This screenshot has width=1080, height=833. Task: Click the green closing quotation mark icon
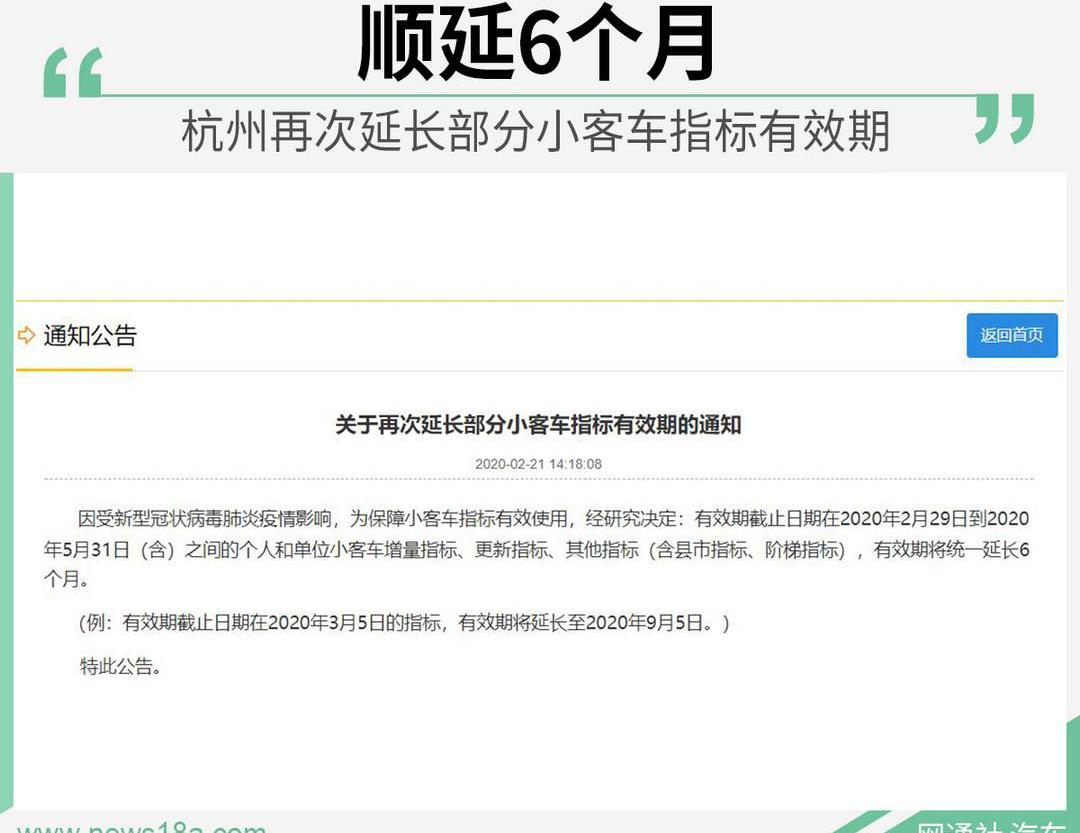pos(1004,118)
